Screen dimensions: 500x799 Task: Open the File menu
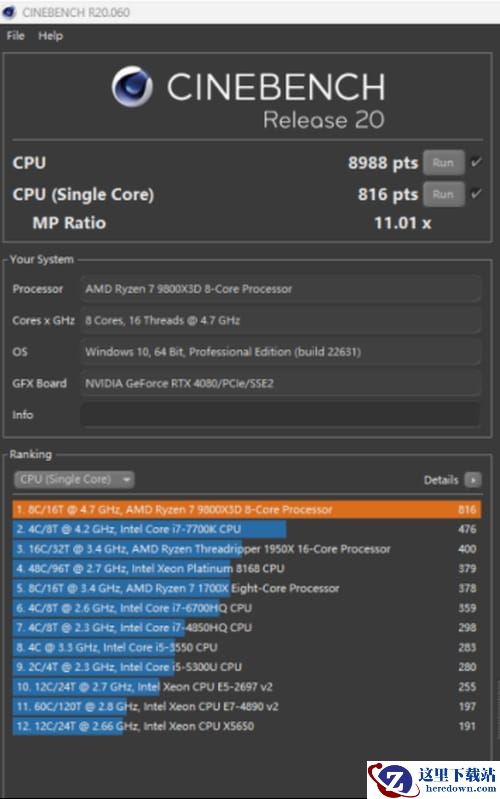coord(15,36)
